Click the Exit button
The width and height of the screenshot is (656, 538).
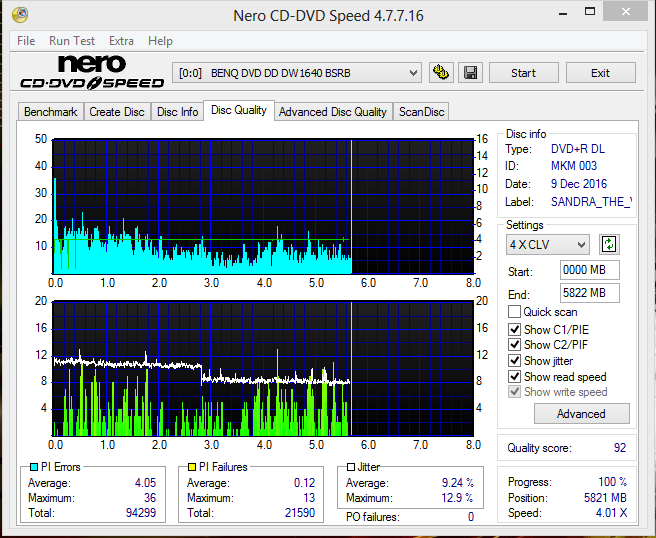[600, 73]
